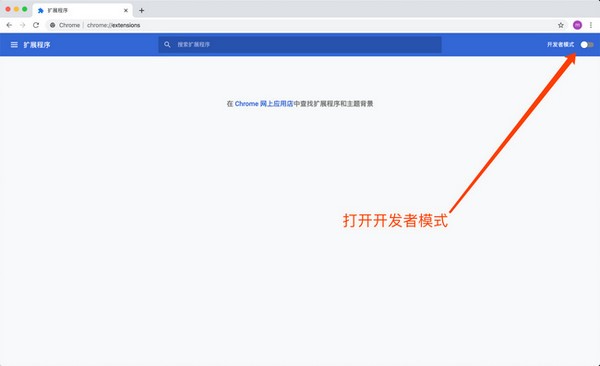The height and width of the screenshot is (366, 600).
Task: Go back with the browser back arrow
Action: [x=9, y=25]
